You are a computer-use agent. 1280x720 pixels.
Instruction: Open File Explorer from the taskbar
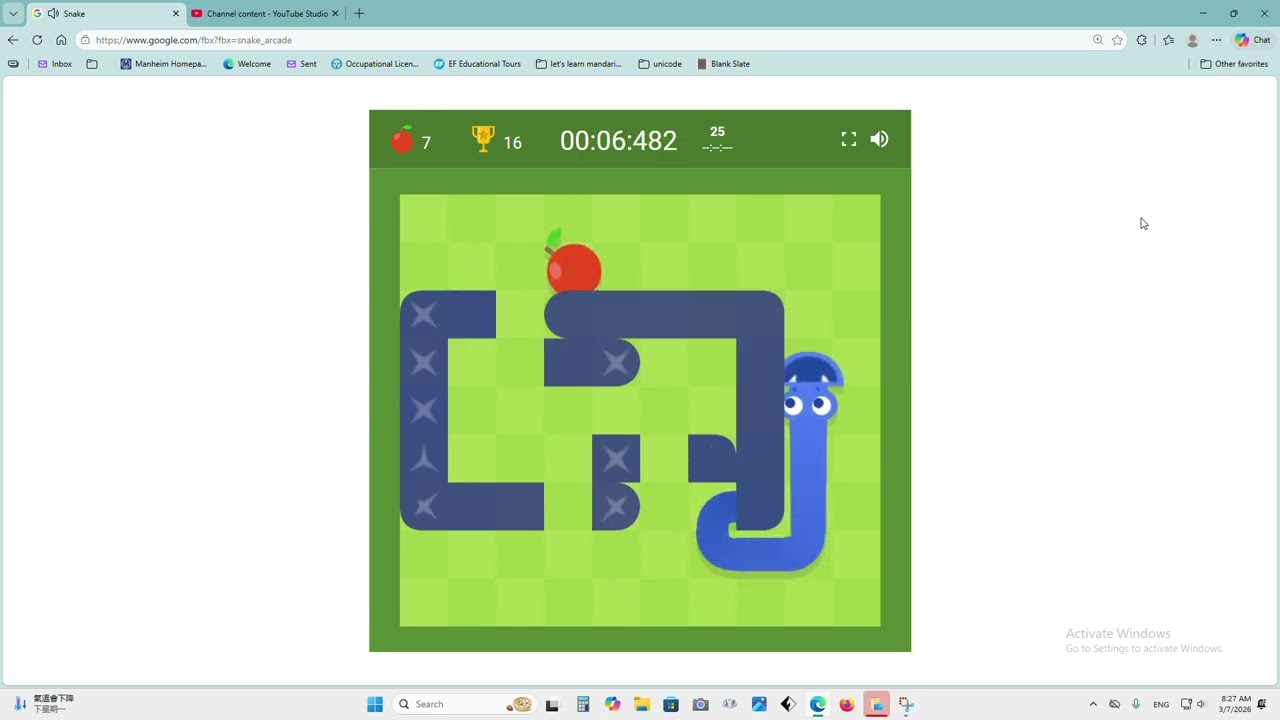[641, 704]
